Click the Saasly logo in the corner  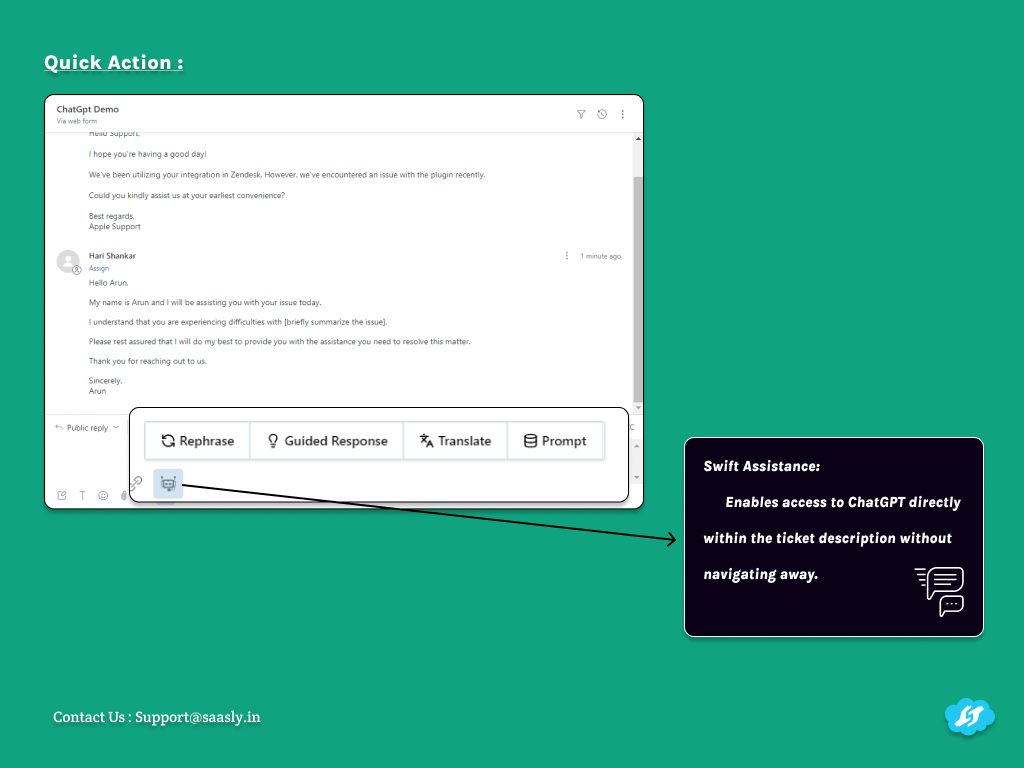point(968,715)
